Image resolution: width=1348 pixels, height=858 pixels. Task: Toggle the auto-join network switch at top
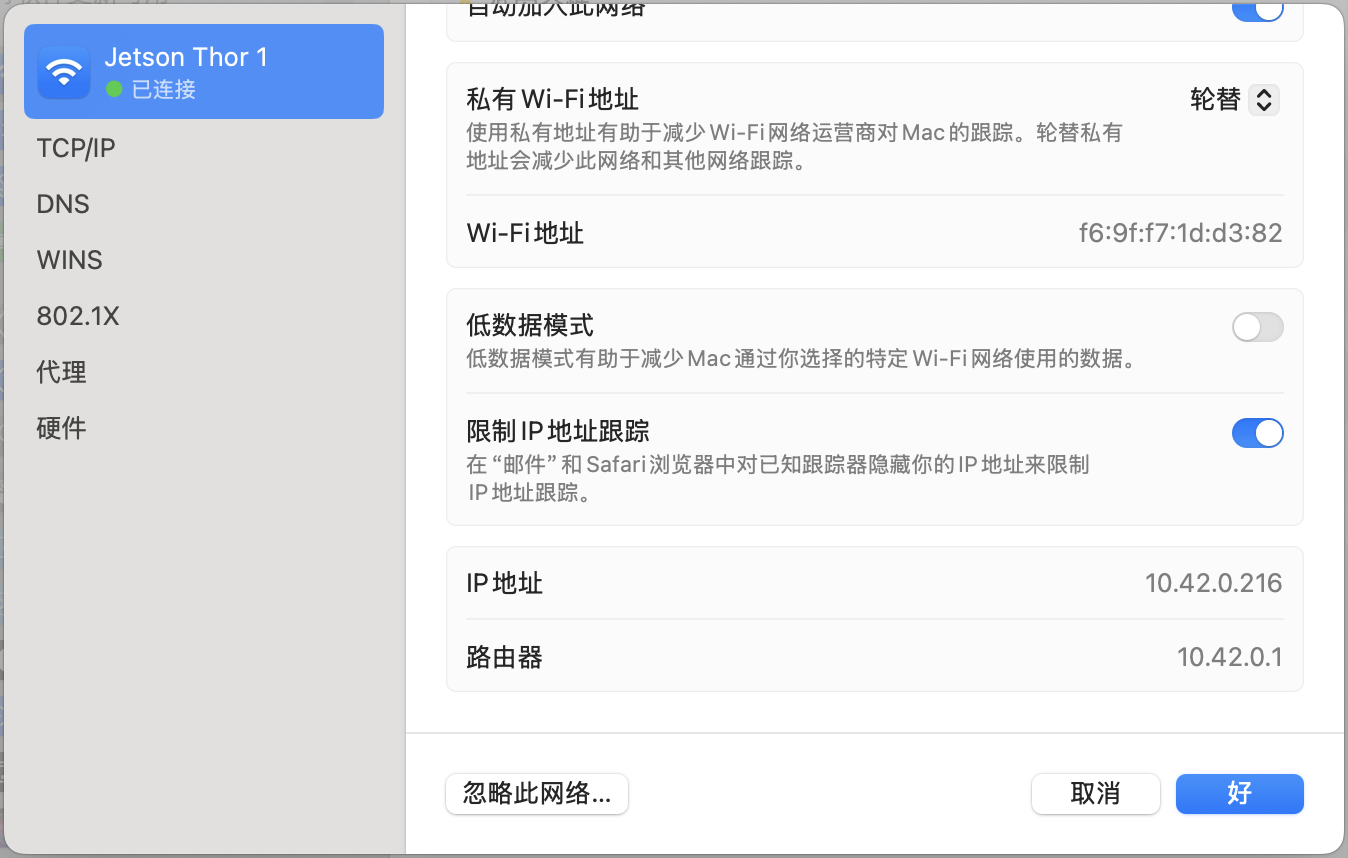click(1257, 10)
